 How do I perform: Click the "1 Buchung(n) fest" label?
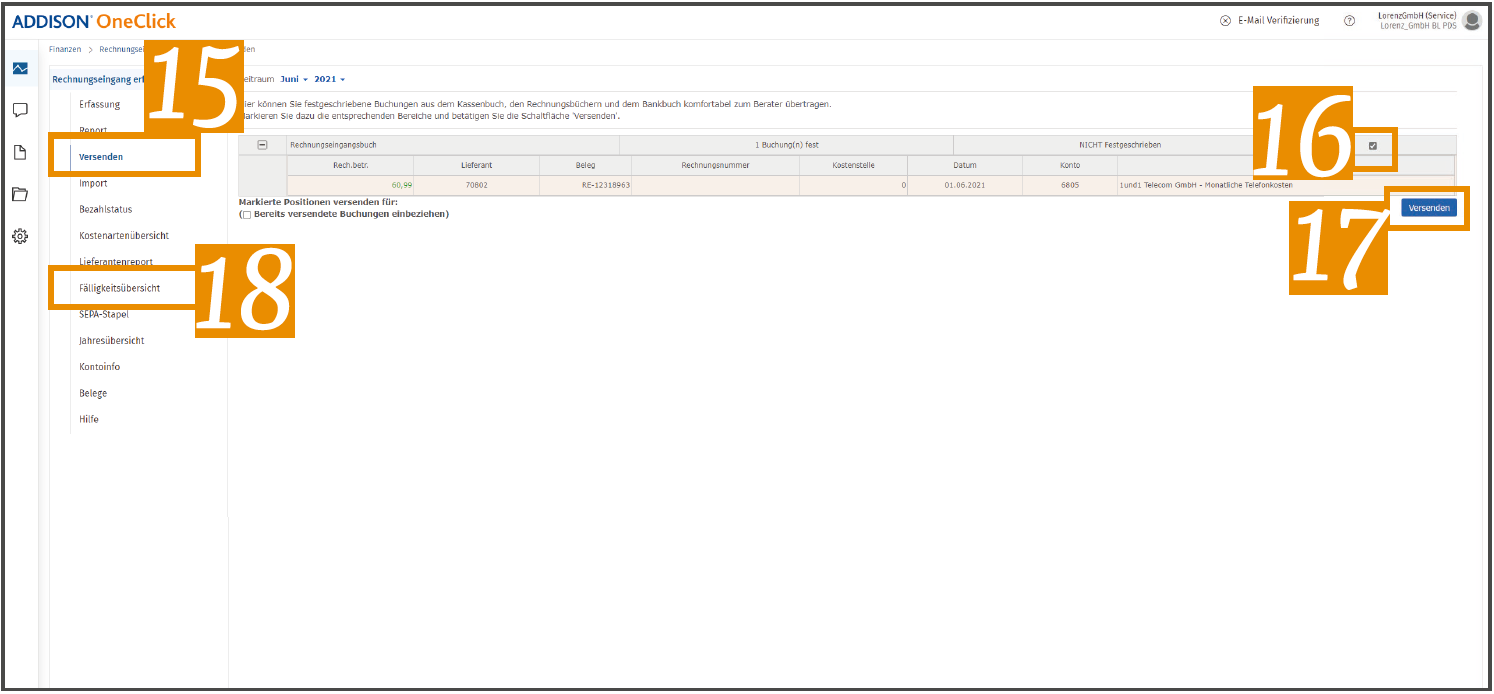click(787, 145)
